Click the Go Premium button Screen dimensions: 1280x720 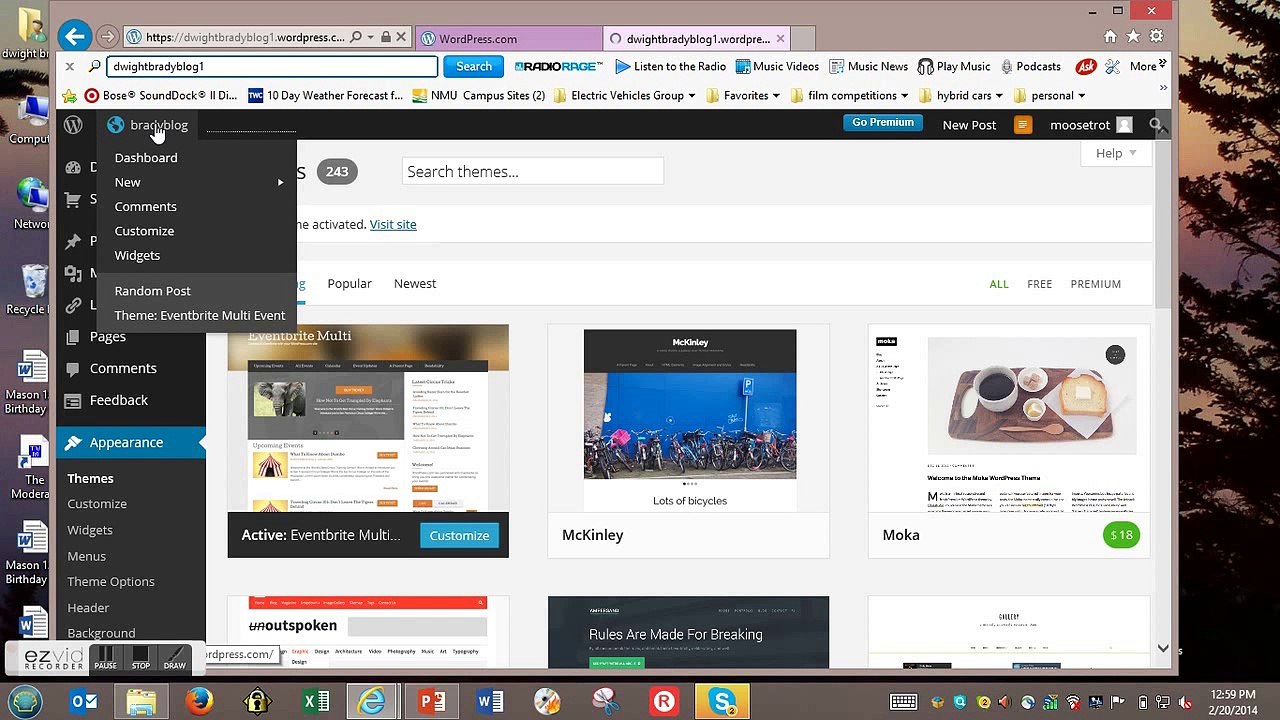pos(882,123)
